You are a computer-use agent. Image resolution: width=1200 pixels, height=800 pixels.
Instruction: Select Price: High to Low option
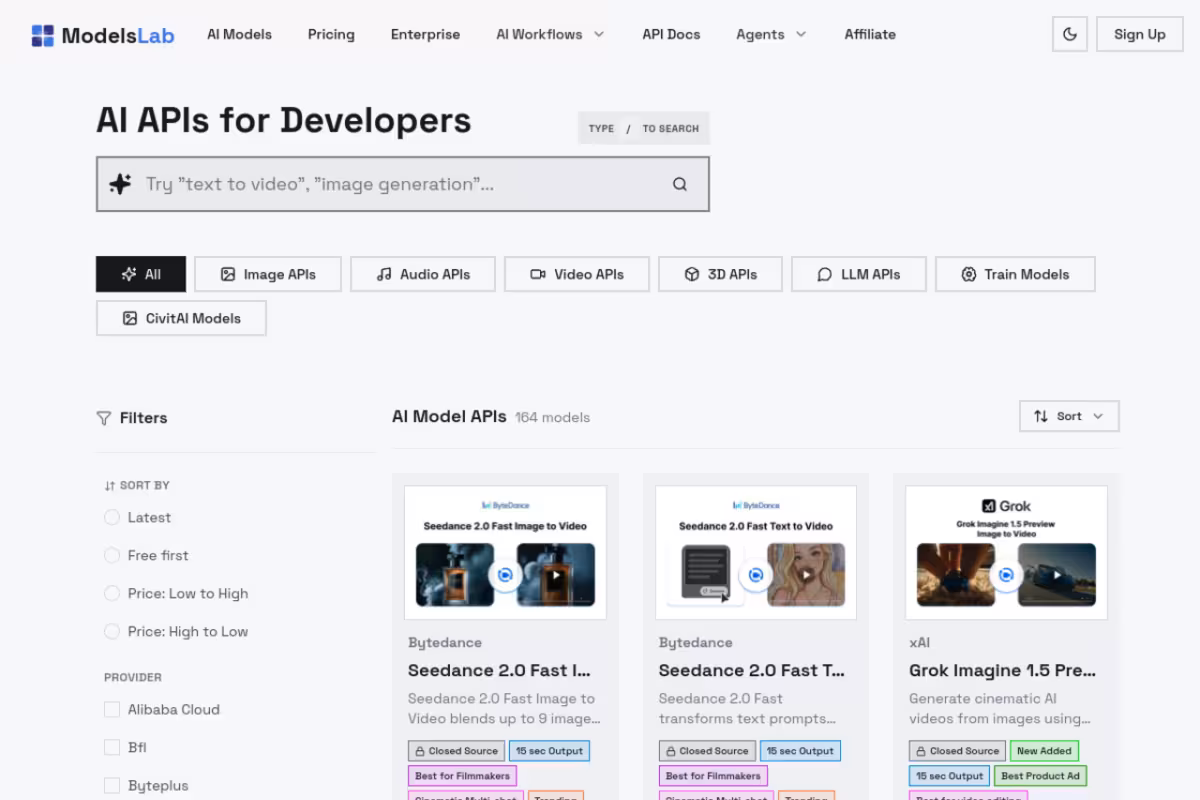112,631
